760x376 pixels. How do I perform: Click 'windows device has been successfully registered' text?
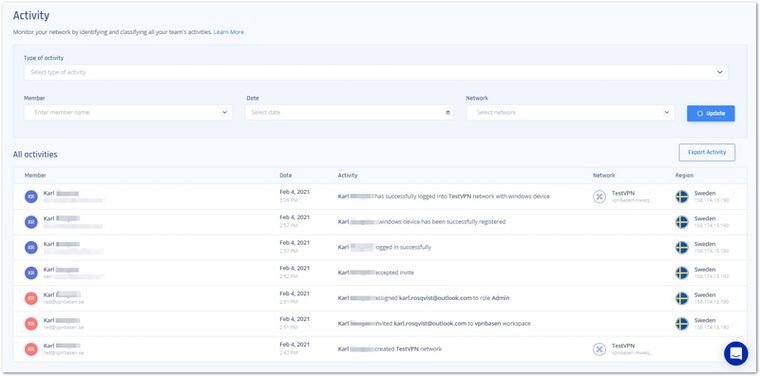pyautogui.click(x=443, y=222)
